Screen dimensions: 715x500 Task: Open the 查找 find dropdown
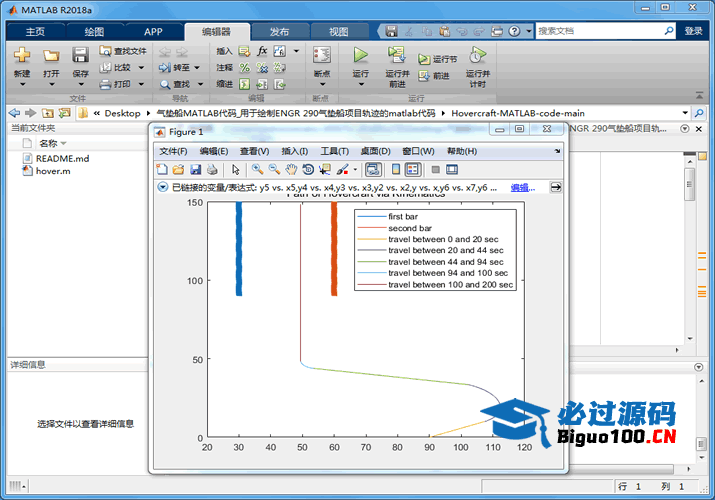pyautogui.click(x=200, y=84)
